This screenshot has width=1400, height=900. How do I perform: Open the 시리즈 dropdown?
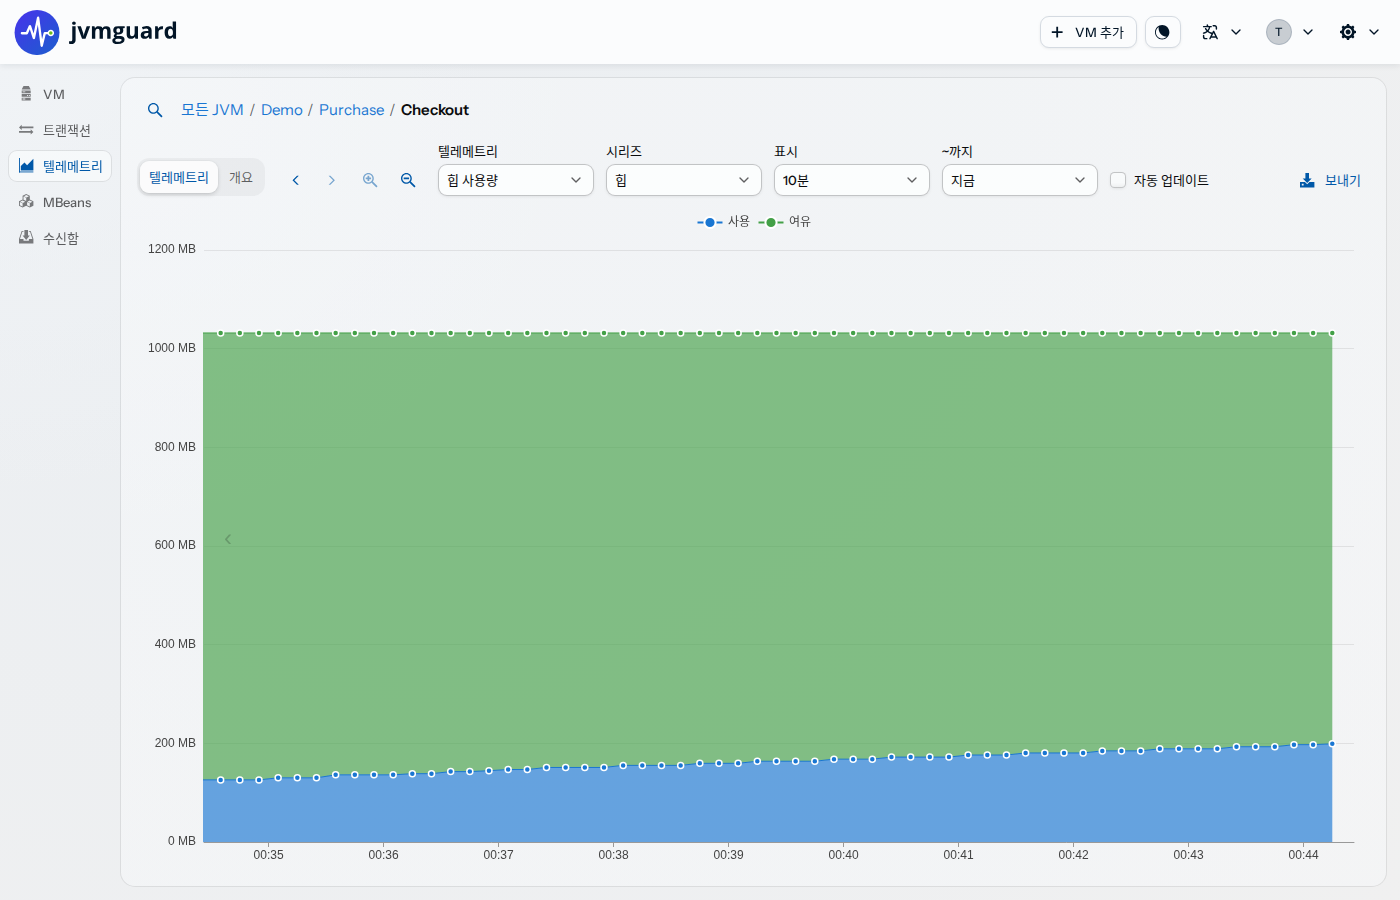pos(684,180)
